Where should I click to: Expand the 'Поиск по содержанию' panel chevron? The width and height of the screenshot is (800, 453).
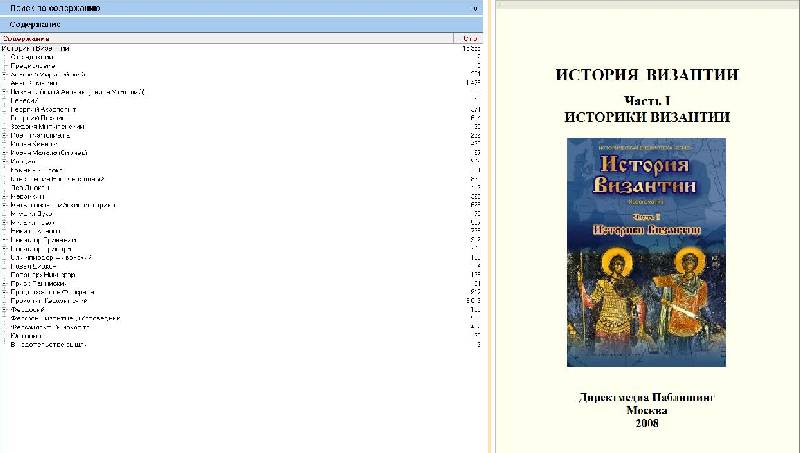475,9
